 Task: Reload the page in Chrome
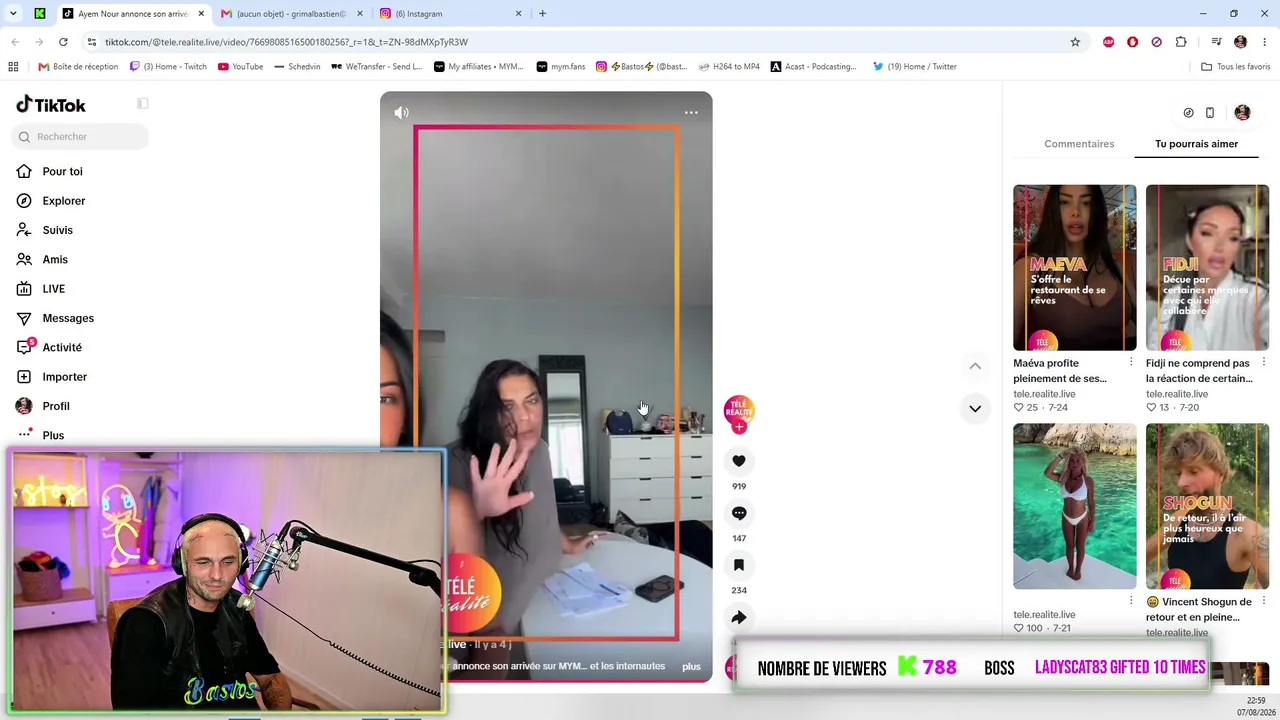pos(63,42)
